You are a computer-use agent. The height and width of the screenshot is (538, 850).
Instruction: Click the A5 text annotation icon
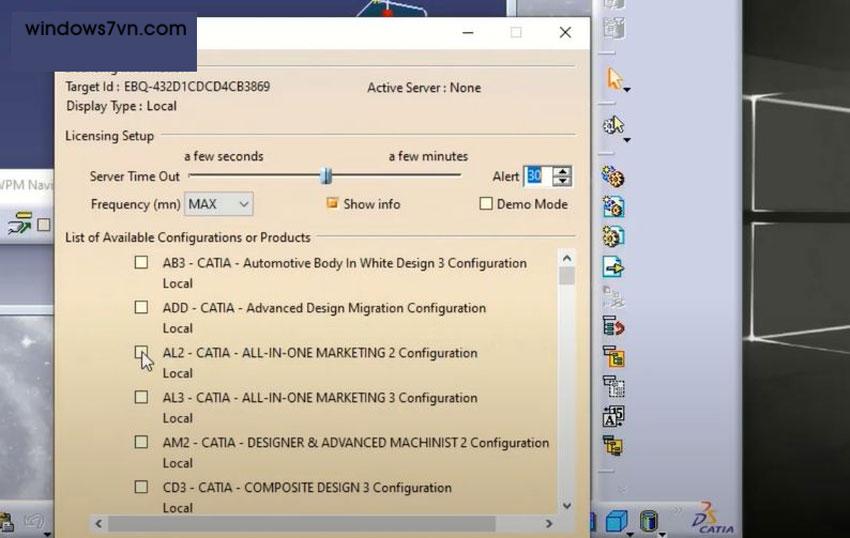click(613, 417)
